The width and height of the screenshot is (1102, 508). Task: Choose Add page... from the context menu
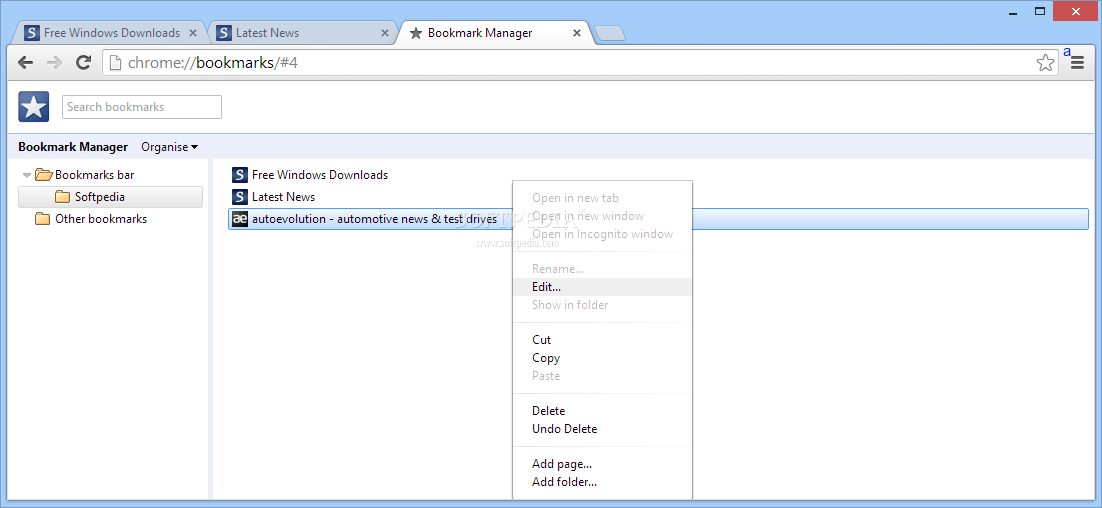click(x=602, y=464)
